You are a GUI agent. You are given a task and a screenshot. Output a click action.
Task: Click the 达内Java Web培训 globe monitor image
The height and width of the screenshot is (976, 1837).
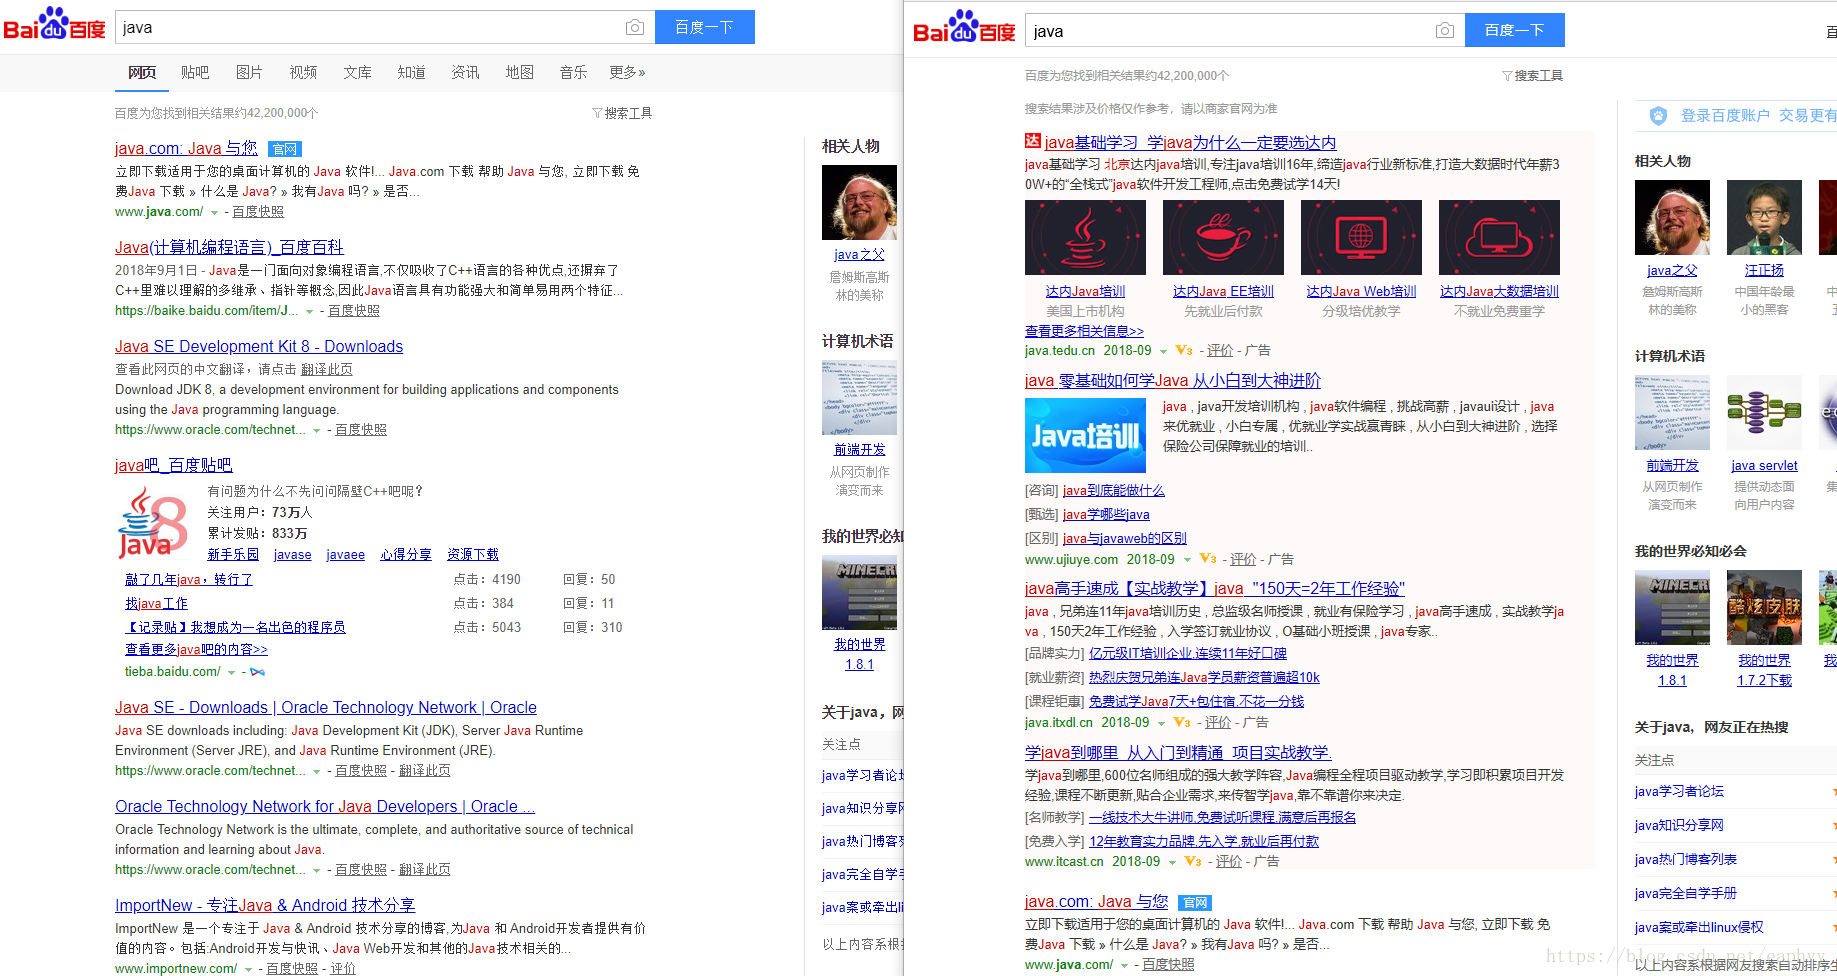pyautogui.click(x=1361, y=237)
